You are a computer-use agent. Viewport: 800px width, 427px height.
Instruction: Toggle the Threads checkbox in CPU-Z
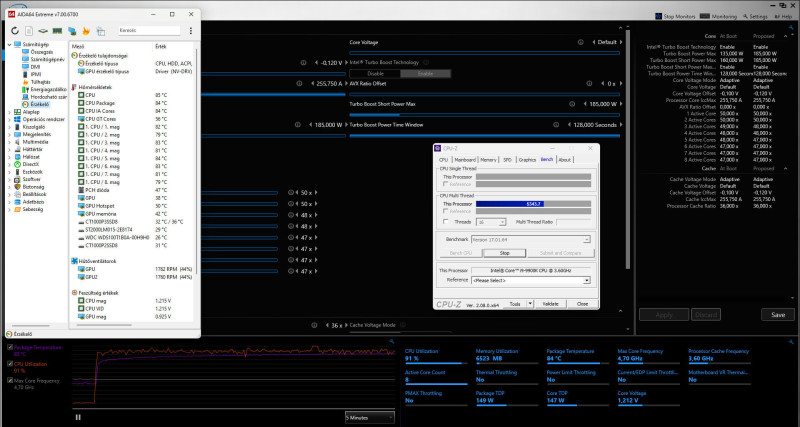tap(446, 222)
